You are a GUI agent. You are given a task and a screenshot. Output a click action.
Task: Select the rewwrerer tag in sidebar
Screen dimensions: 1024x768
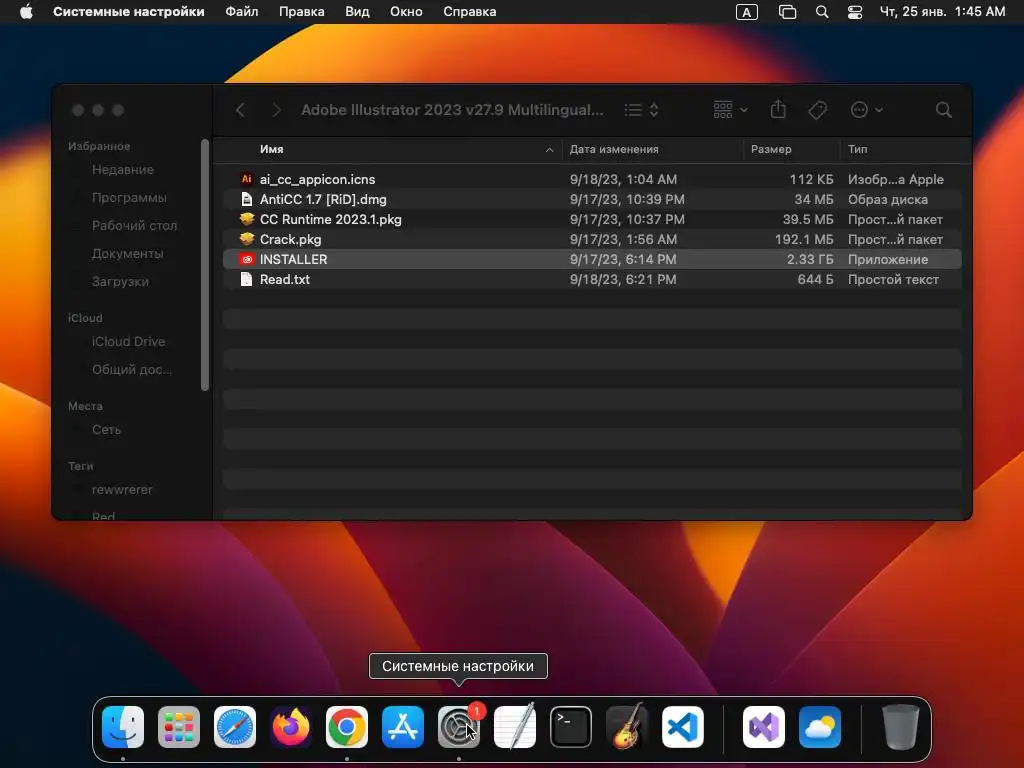(x=122, y=490)
